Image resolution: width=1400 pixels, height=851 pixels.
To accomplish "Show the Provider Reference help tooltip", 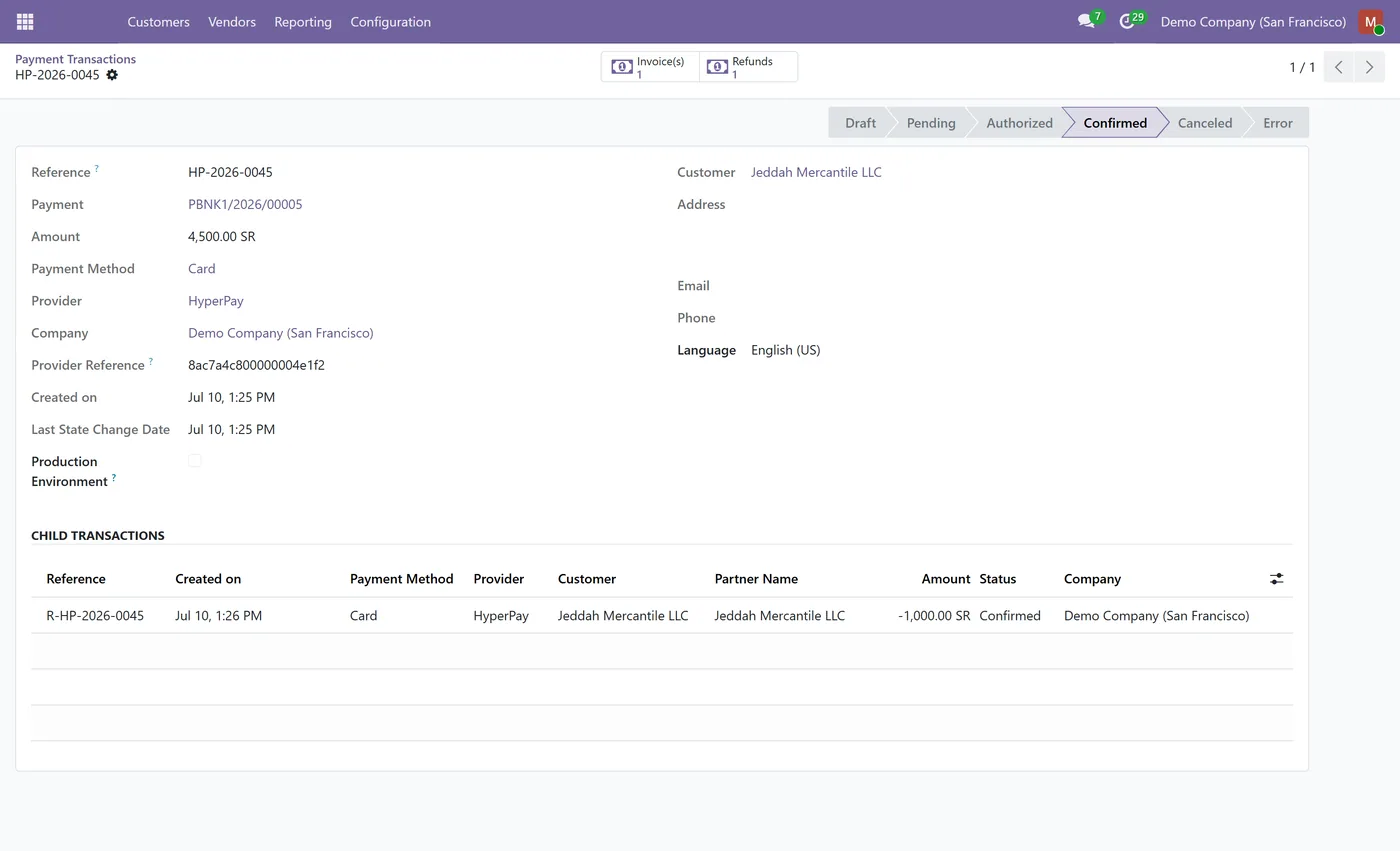I will (151, 362).
